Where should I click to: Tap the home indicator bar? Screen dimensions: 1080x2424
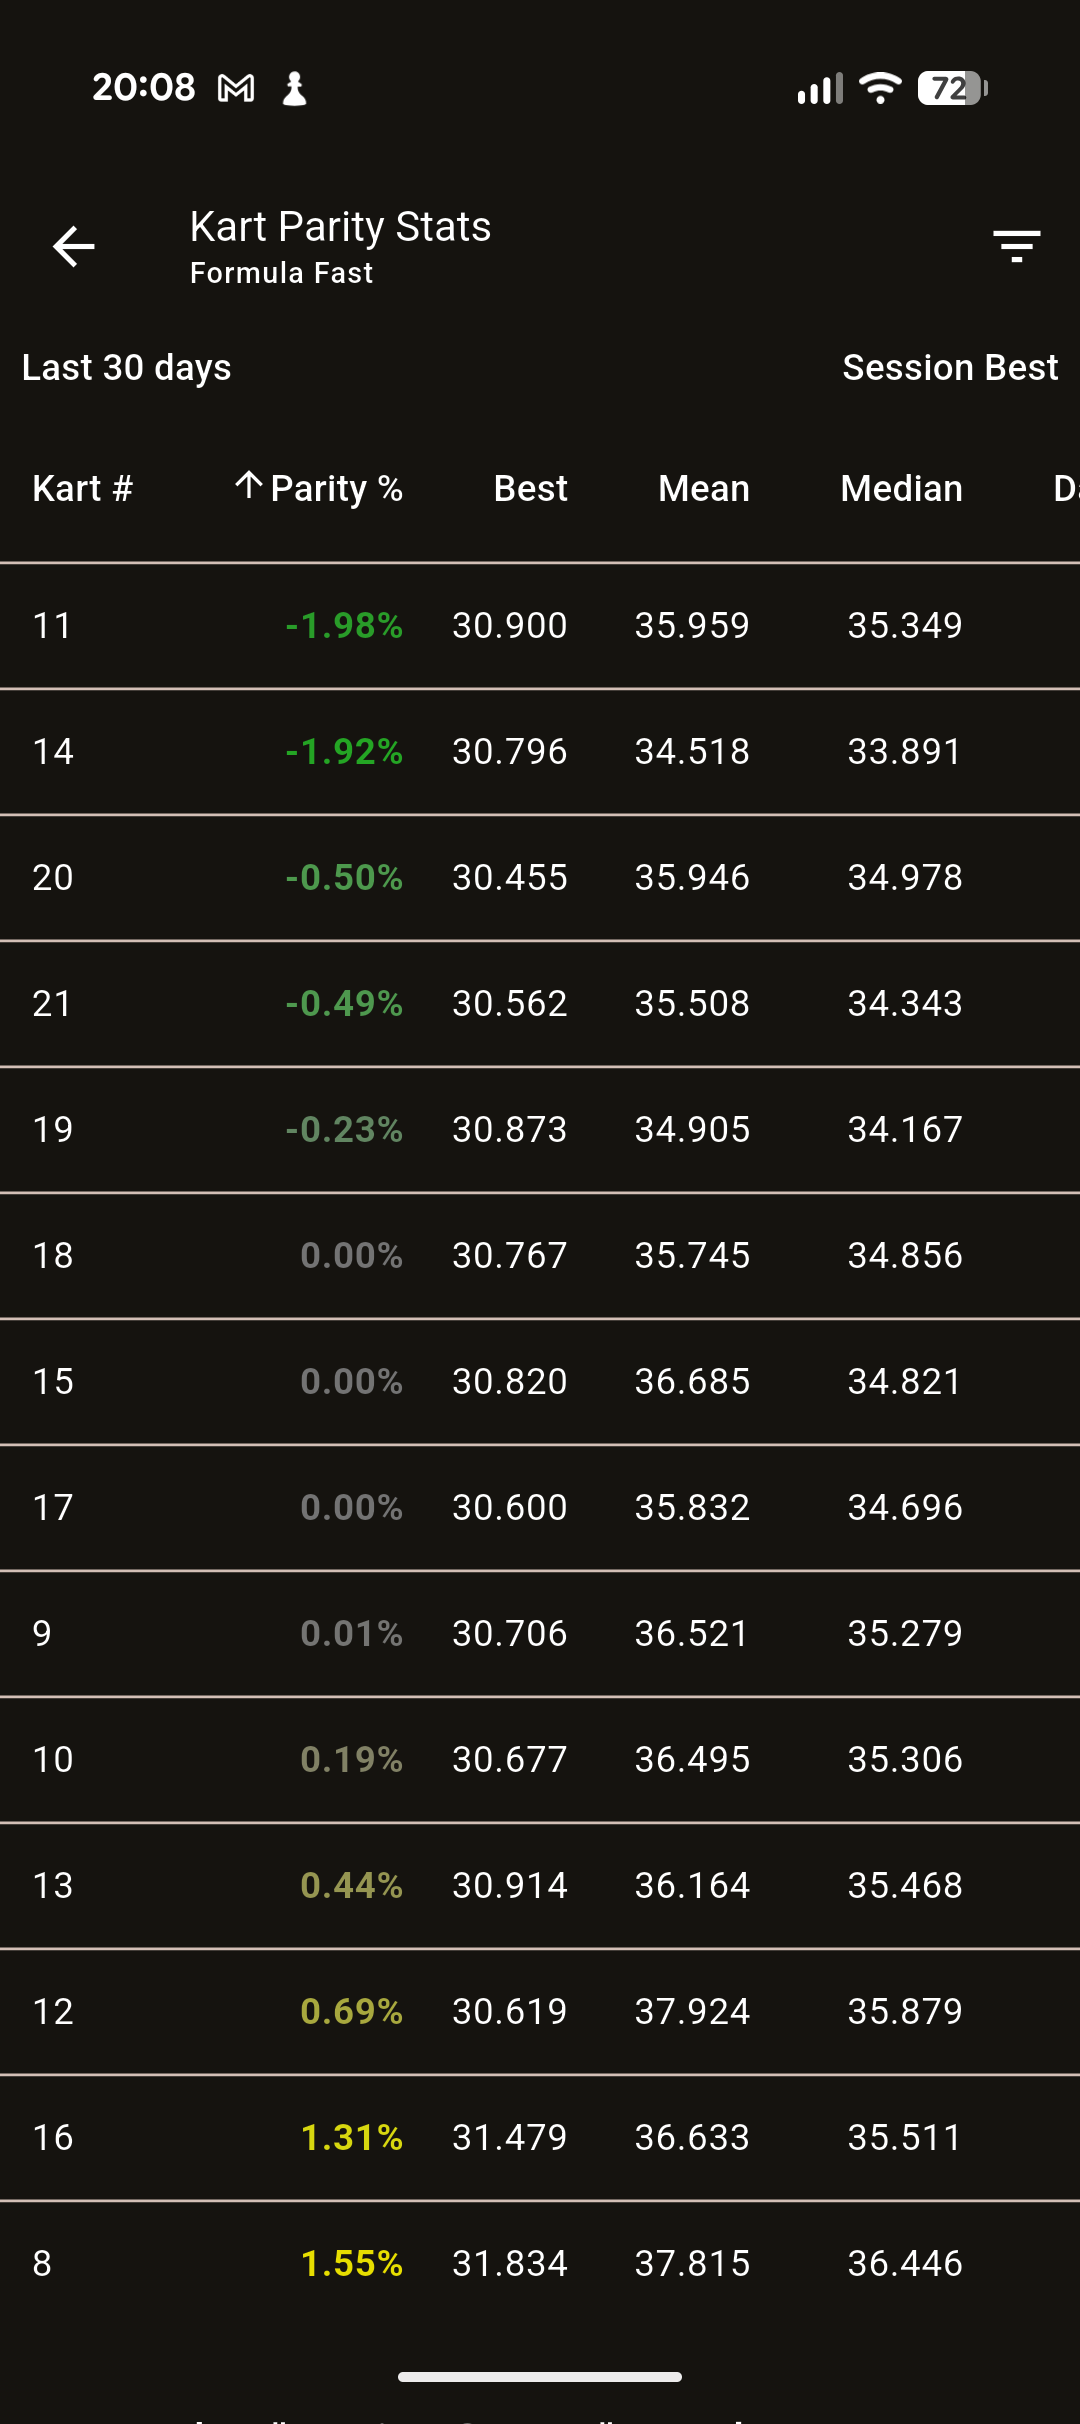click(x=540, y=2377)
